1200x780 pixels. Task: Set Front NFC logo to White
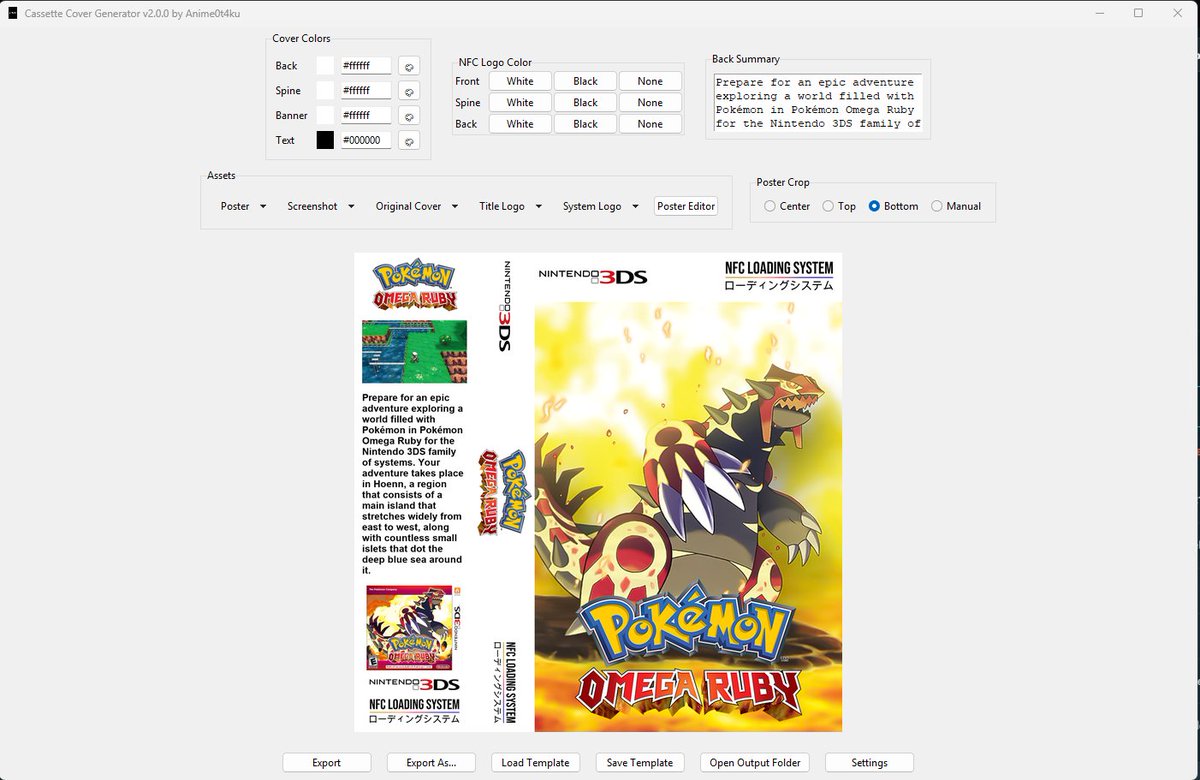point(520,81)
